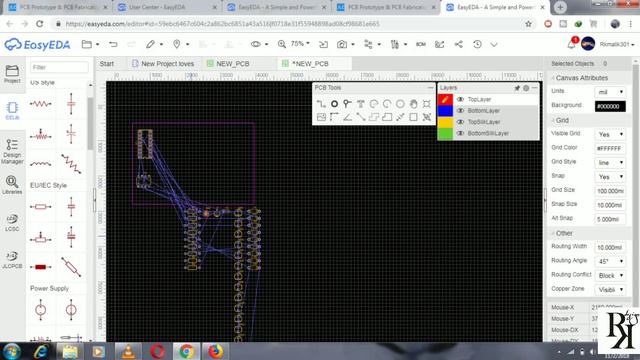This screenshot has width=640, height=360.
Task: Open the JLCPCB panel
Action: [12, 260]
